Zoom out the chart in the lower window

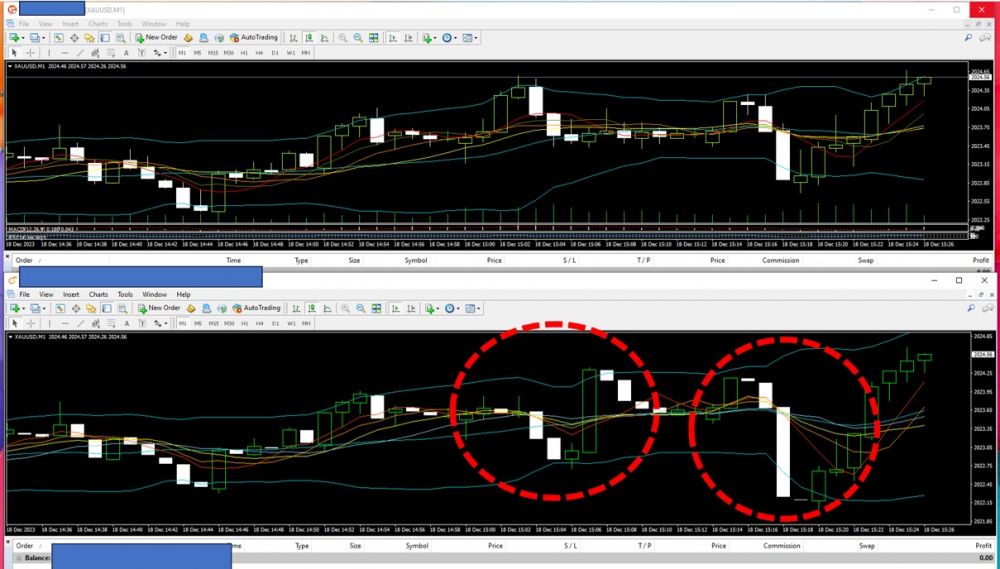[x=360, y=307]
